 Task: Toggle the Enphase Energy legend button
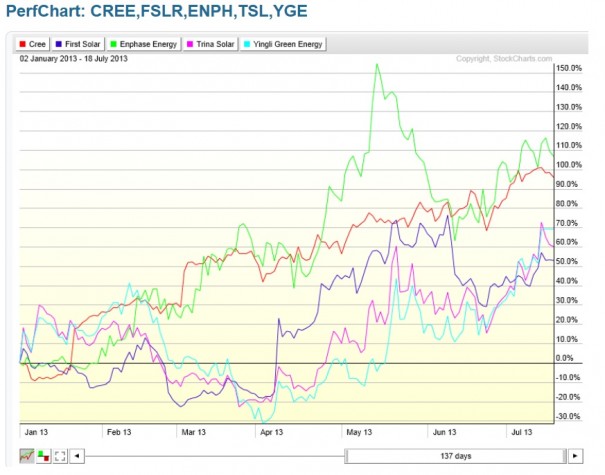click(x=144, y=44)
